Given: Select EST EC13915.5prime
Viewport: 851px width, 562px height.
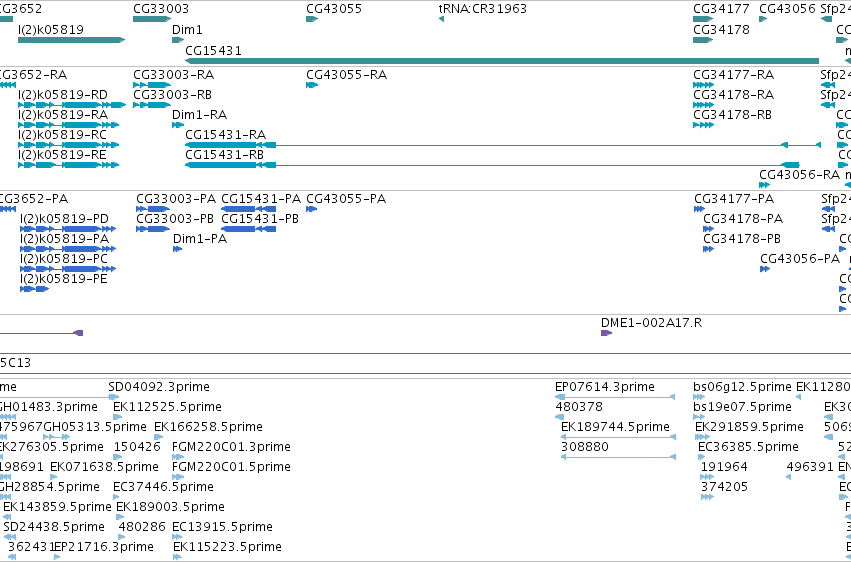Looking at the screenshot, I should click(223, 527).
